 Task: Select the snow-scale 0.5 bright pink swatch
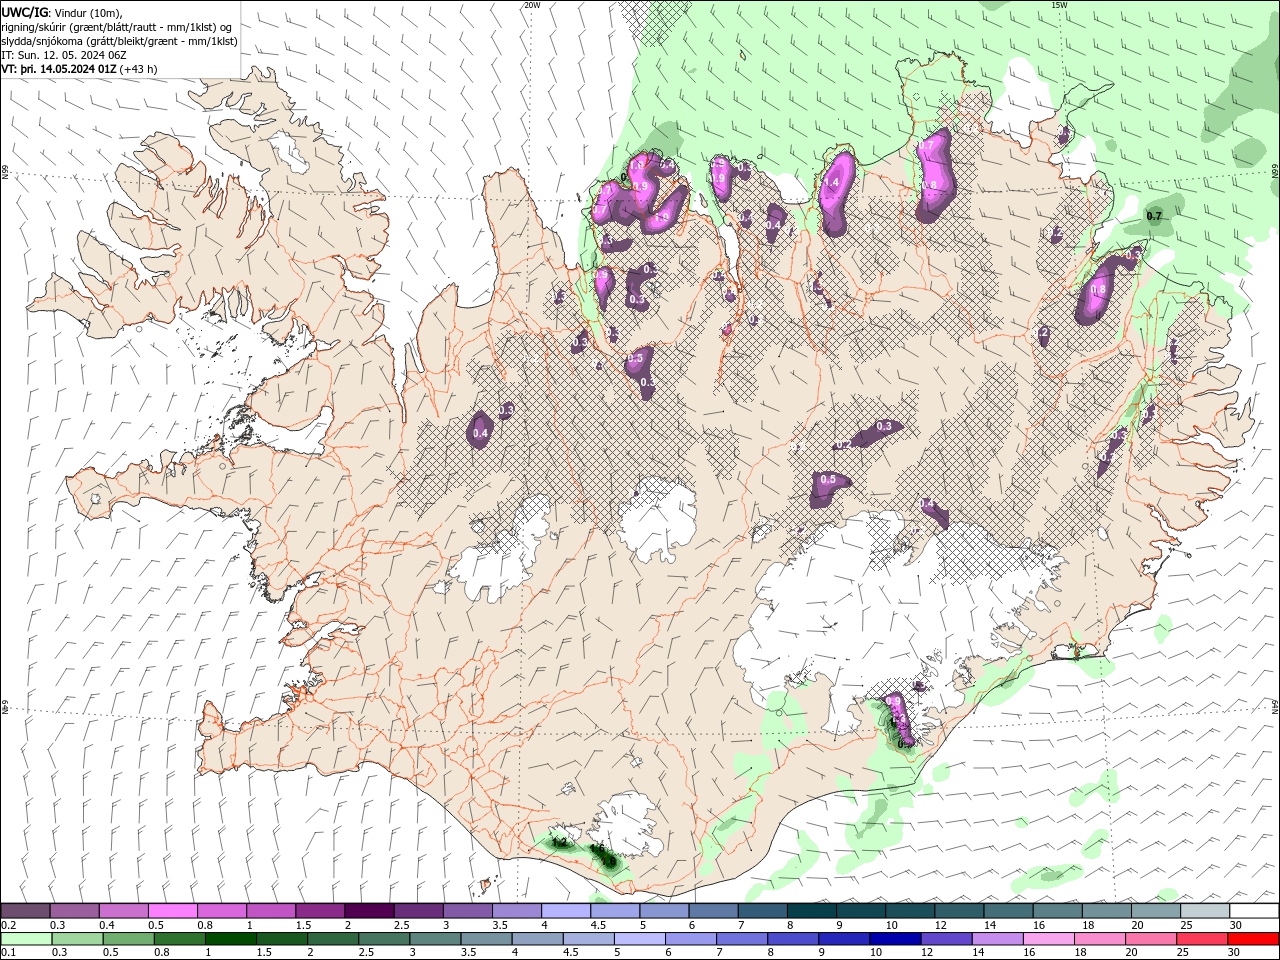pyautogui.click(x=172, y=911)
